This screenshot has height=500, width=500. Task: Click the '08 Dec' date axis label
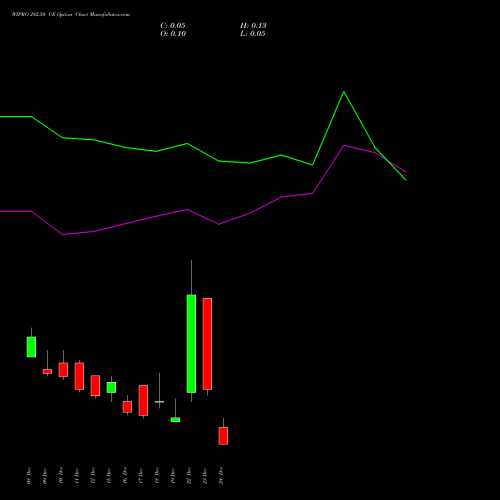tap(29, 475)
